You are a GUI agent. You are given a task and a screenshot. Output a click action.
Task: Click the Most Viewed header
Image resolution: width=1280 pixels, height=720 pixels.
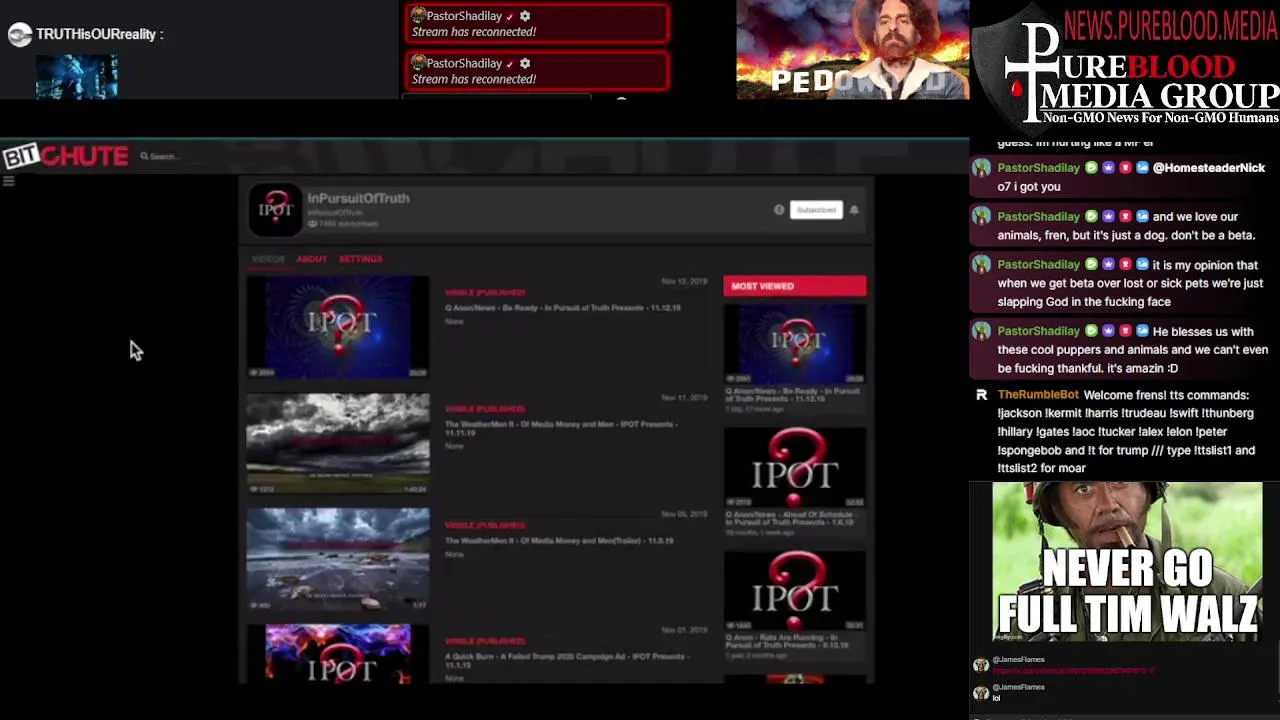coord(795,286)
